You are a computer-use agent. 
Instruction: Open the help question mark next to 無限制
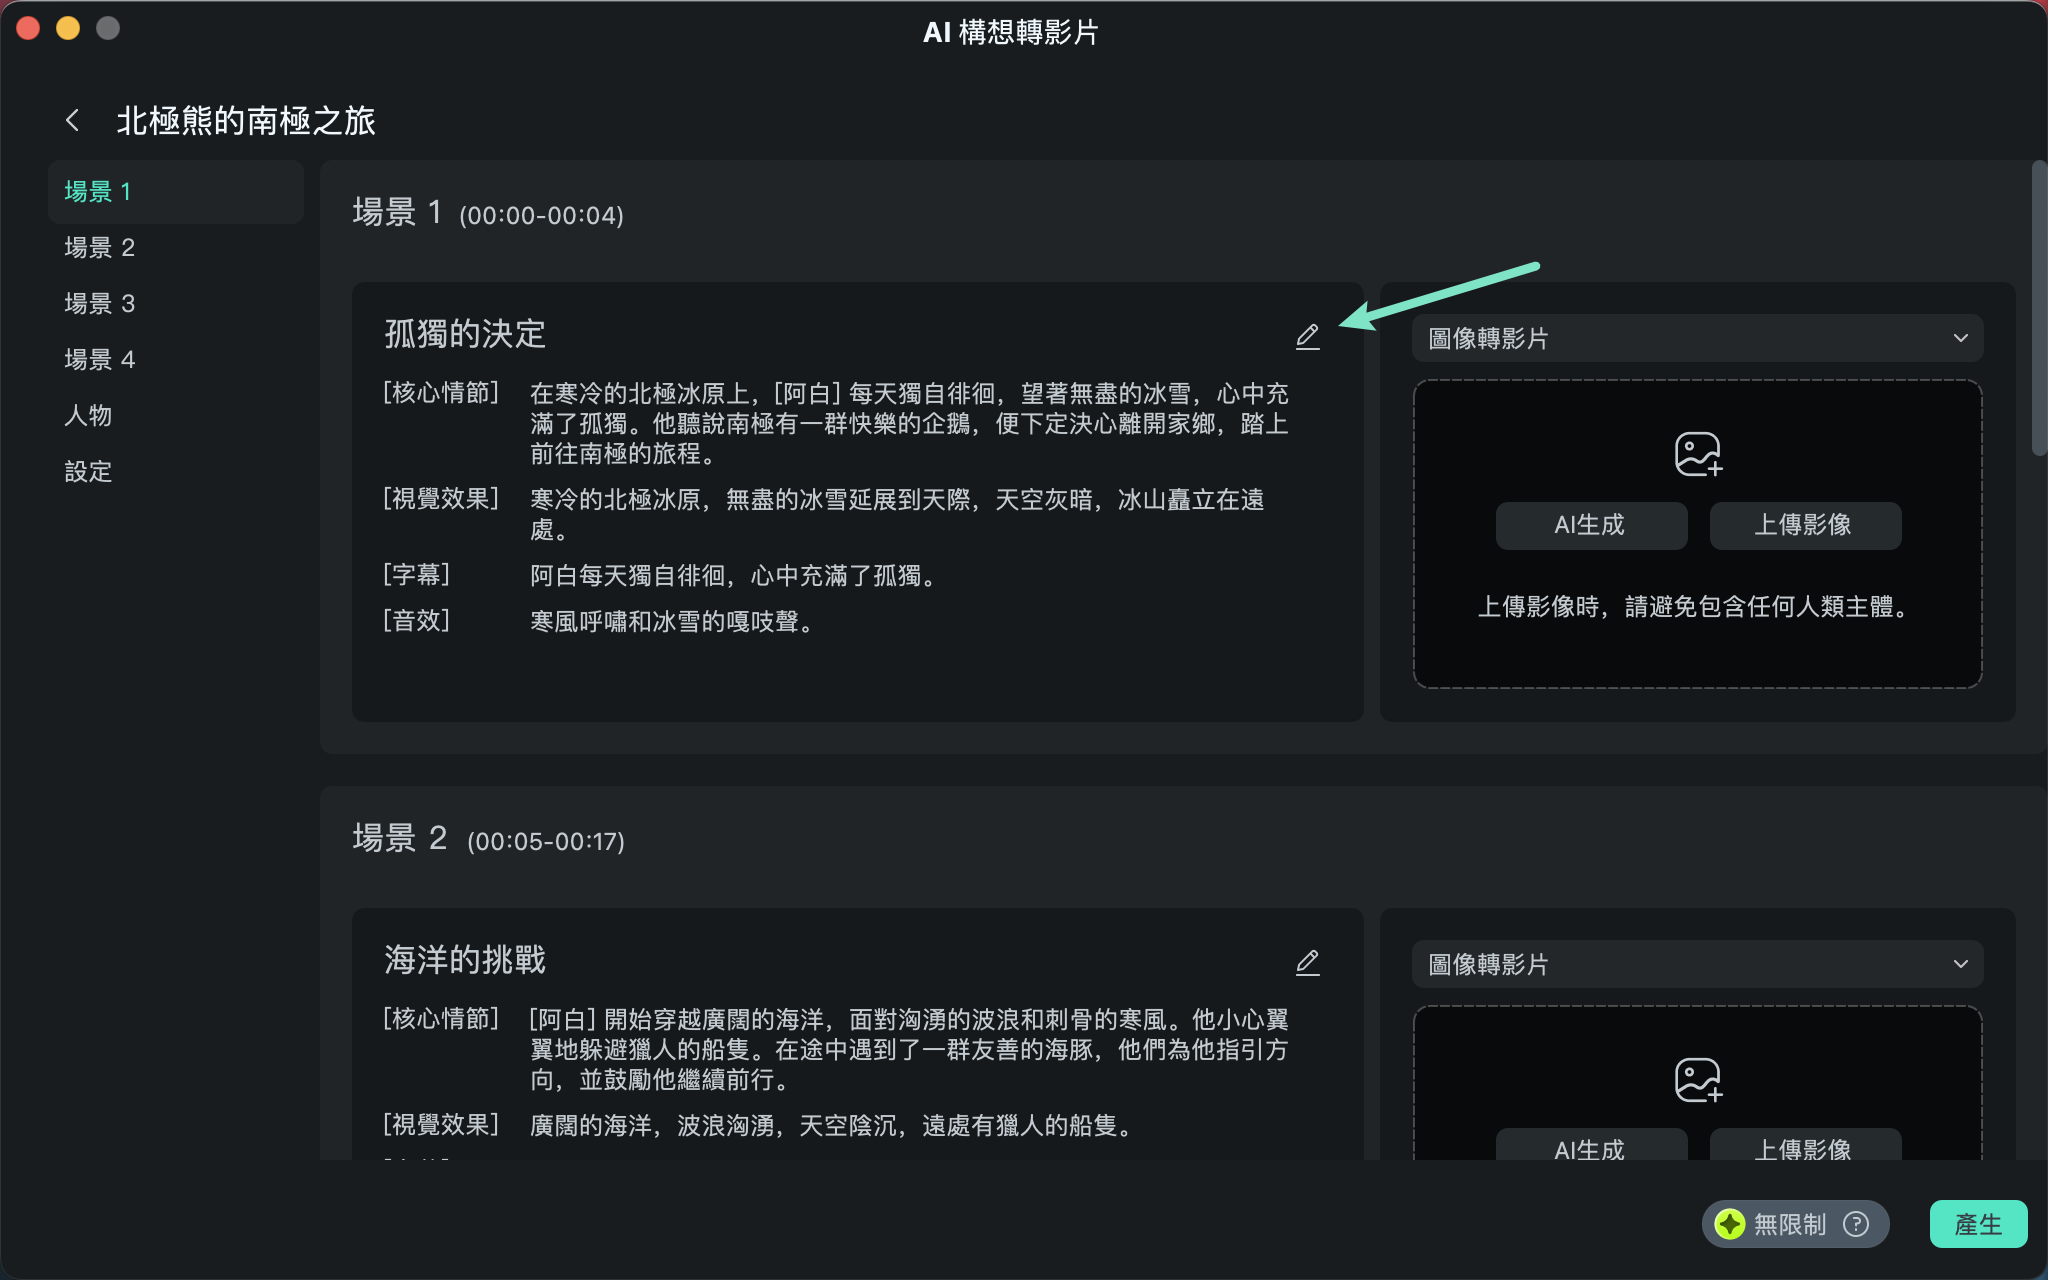tap(1856, 1224)
